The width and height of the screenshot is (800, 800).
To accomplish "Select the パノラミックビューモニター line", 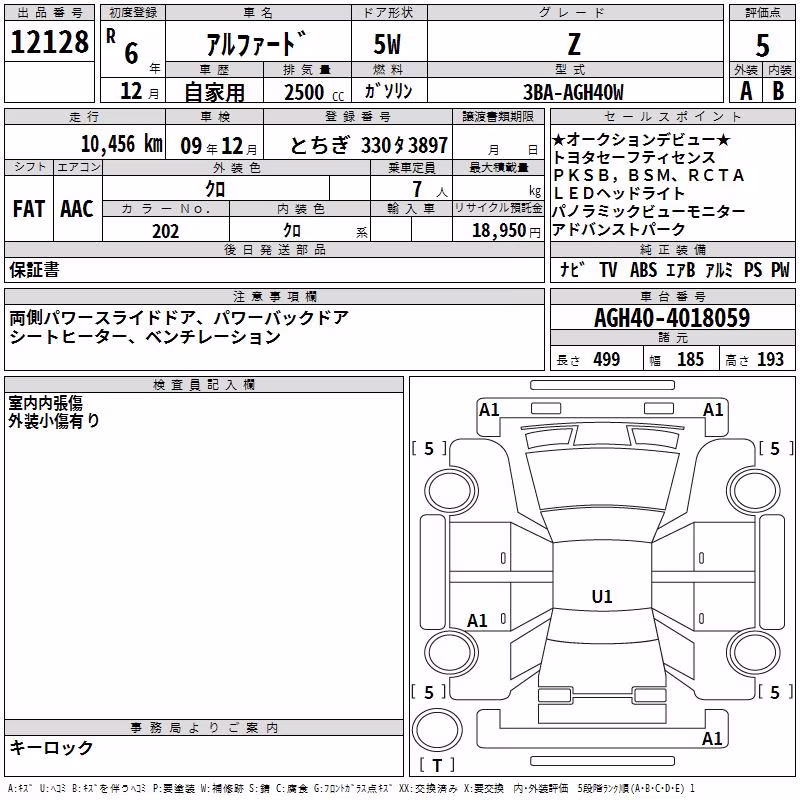I will point(649,211).
